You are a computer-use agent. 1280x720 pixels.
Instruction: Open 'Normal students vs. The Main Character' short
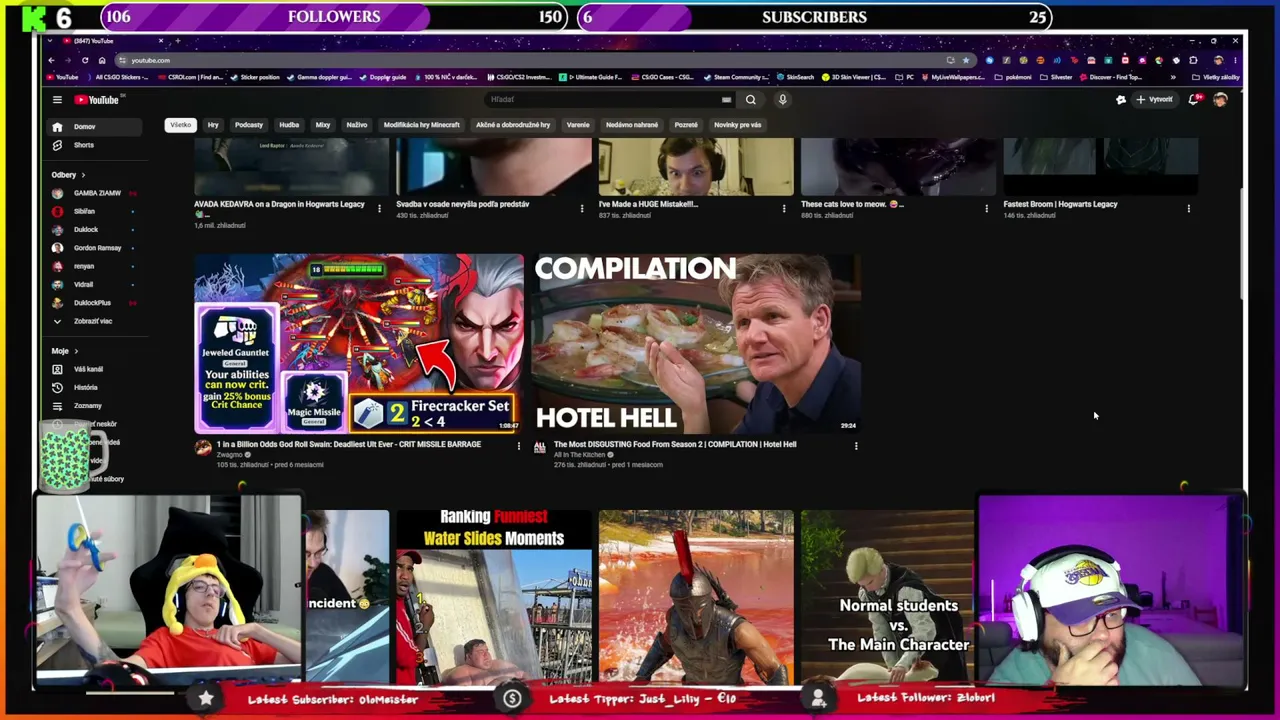coord(887,597)
